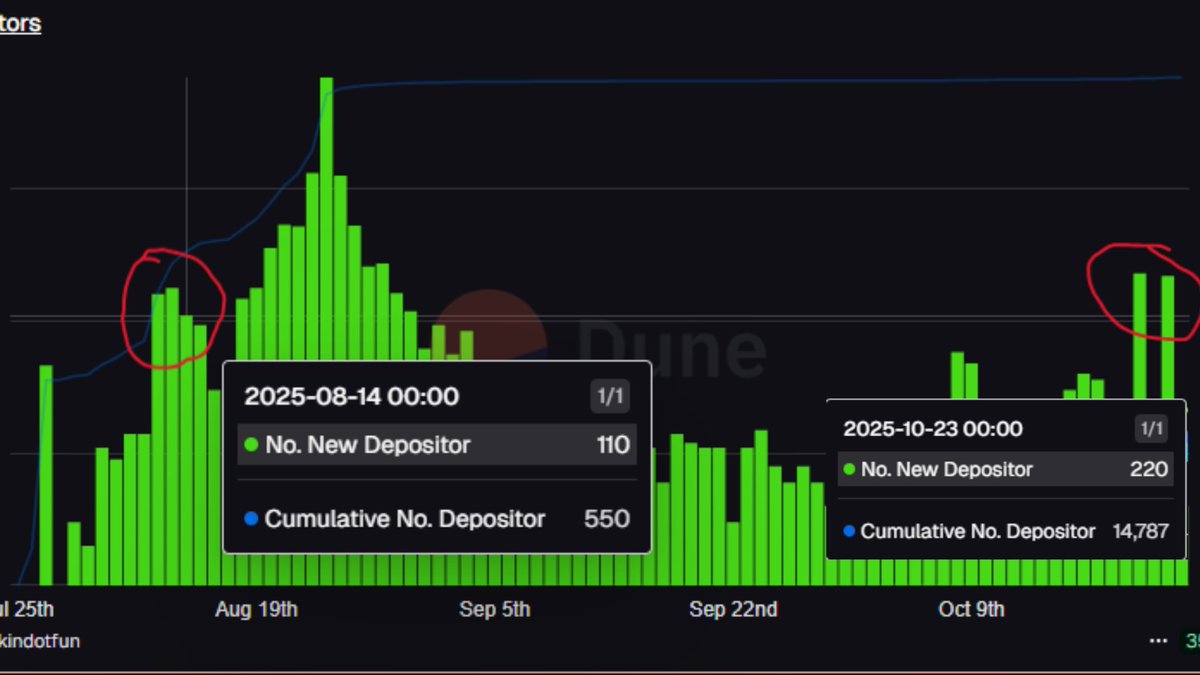1200x675 pixels.
Task: Click the green dot beside No. New Depositor
Action: [x=251, y=444]
